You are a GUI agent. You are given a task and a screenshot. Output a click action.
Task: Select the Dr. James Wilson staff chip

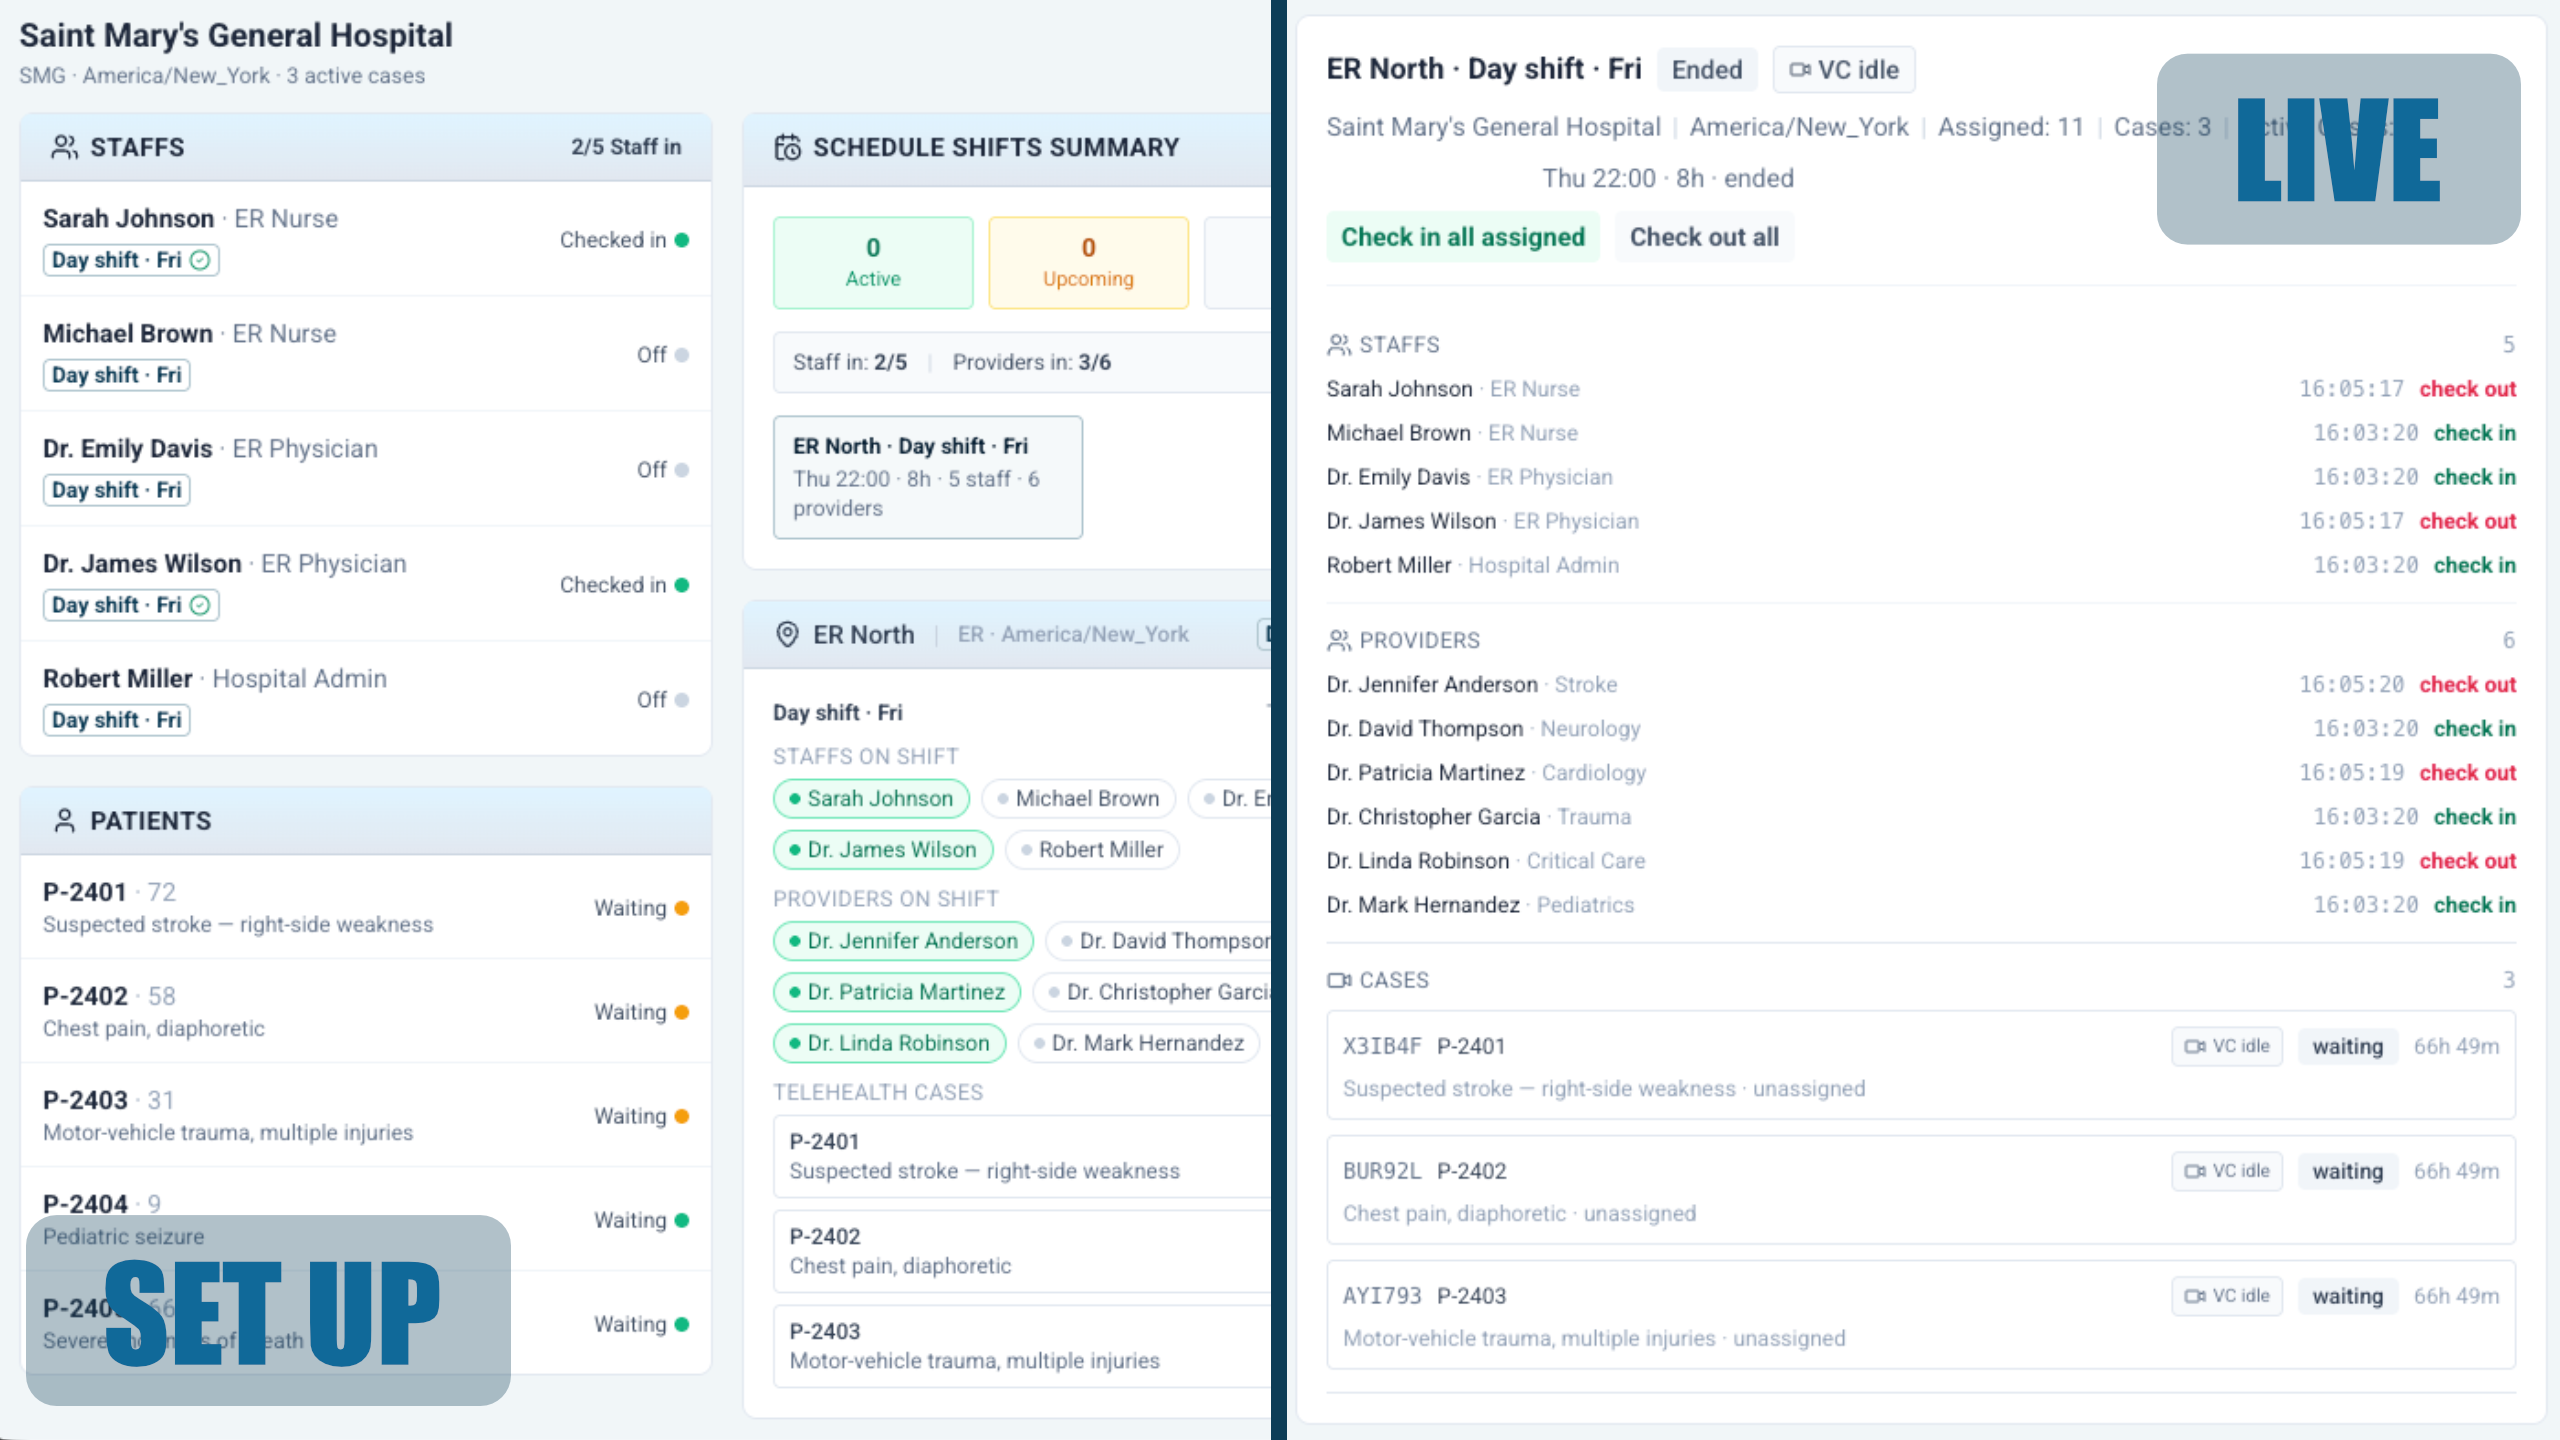coord(883,849)
